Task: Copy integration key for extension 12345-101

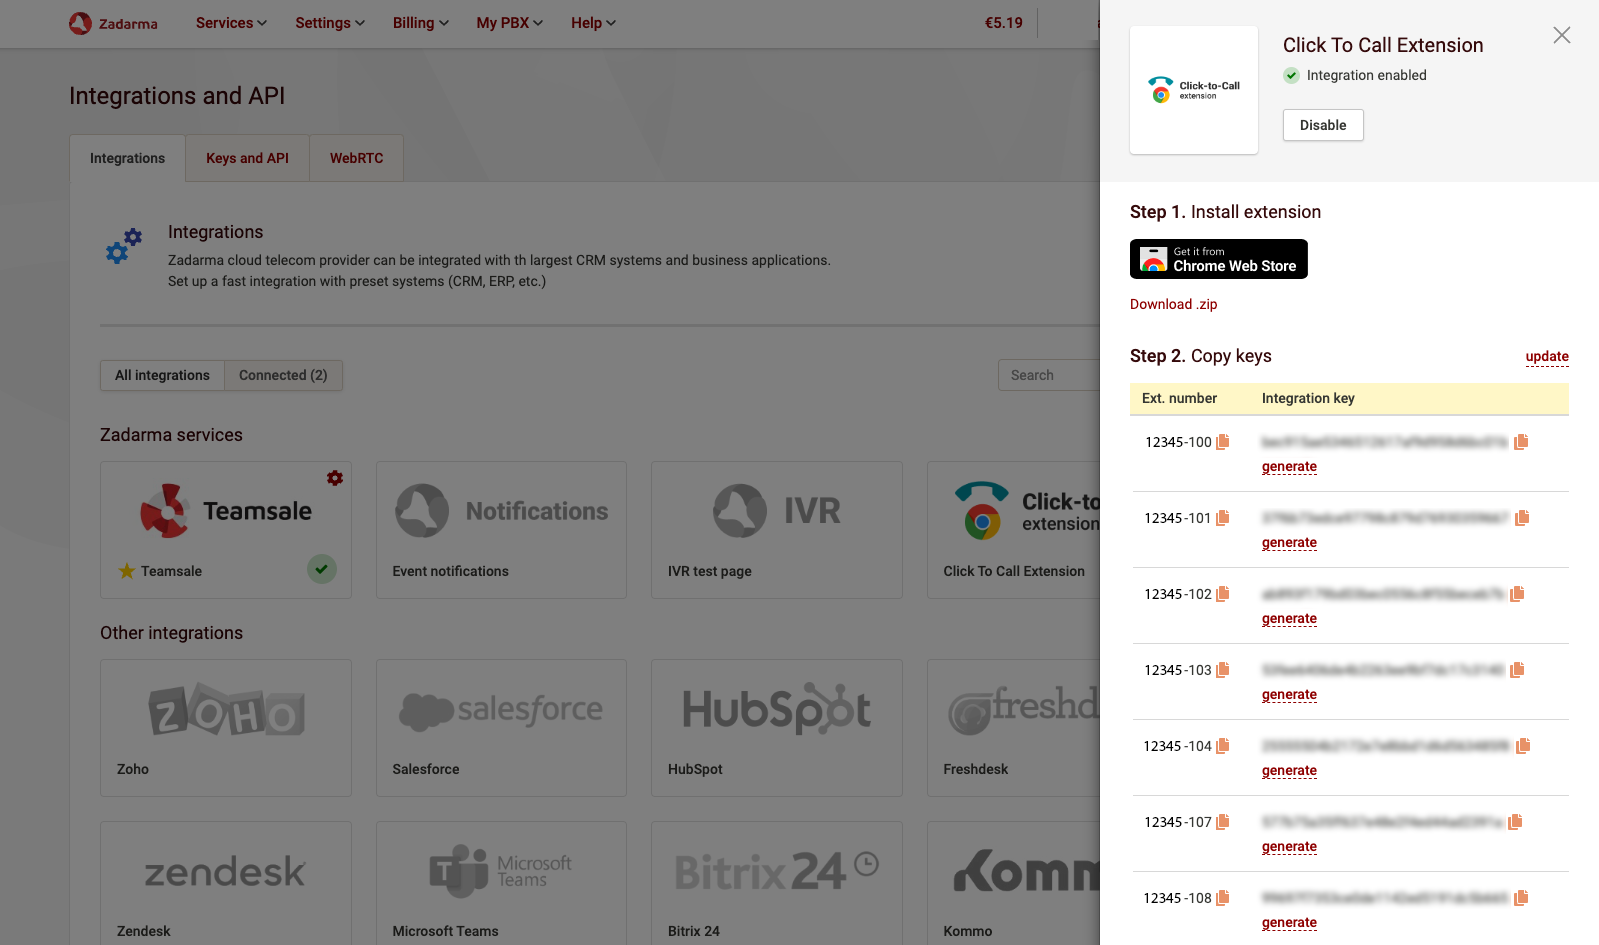Action: pos(1522,518)
